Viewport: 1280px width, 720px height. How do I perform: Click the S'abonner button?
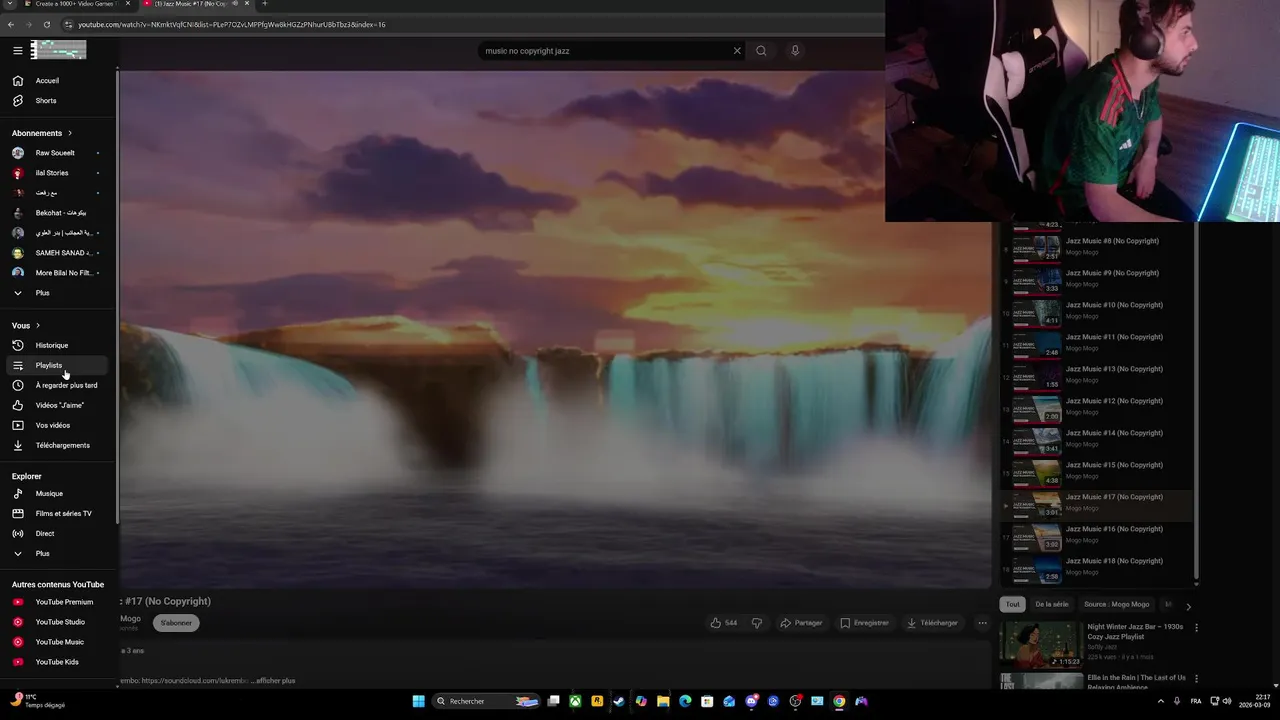pyautogui.click(x=176, y=623)
